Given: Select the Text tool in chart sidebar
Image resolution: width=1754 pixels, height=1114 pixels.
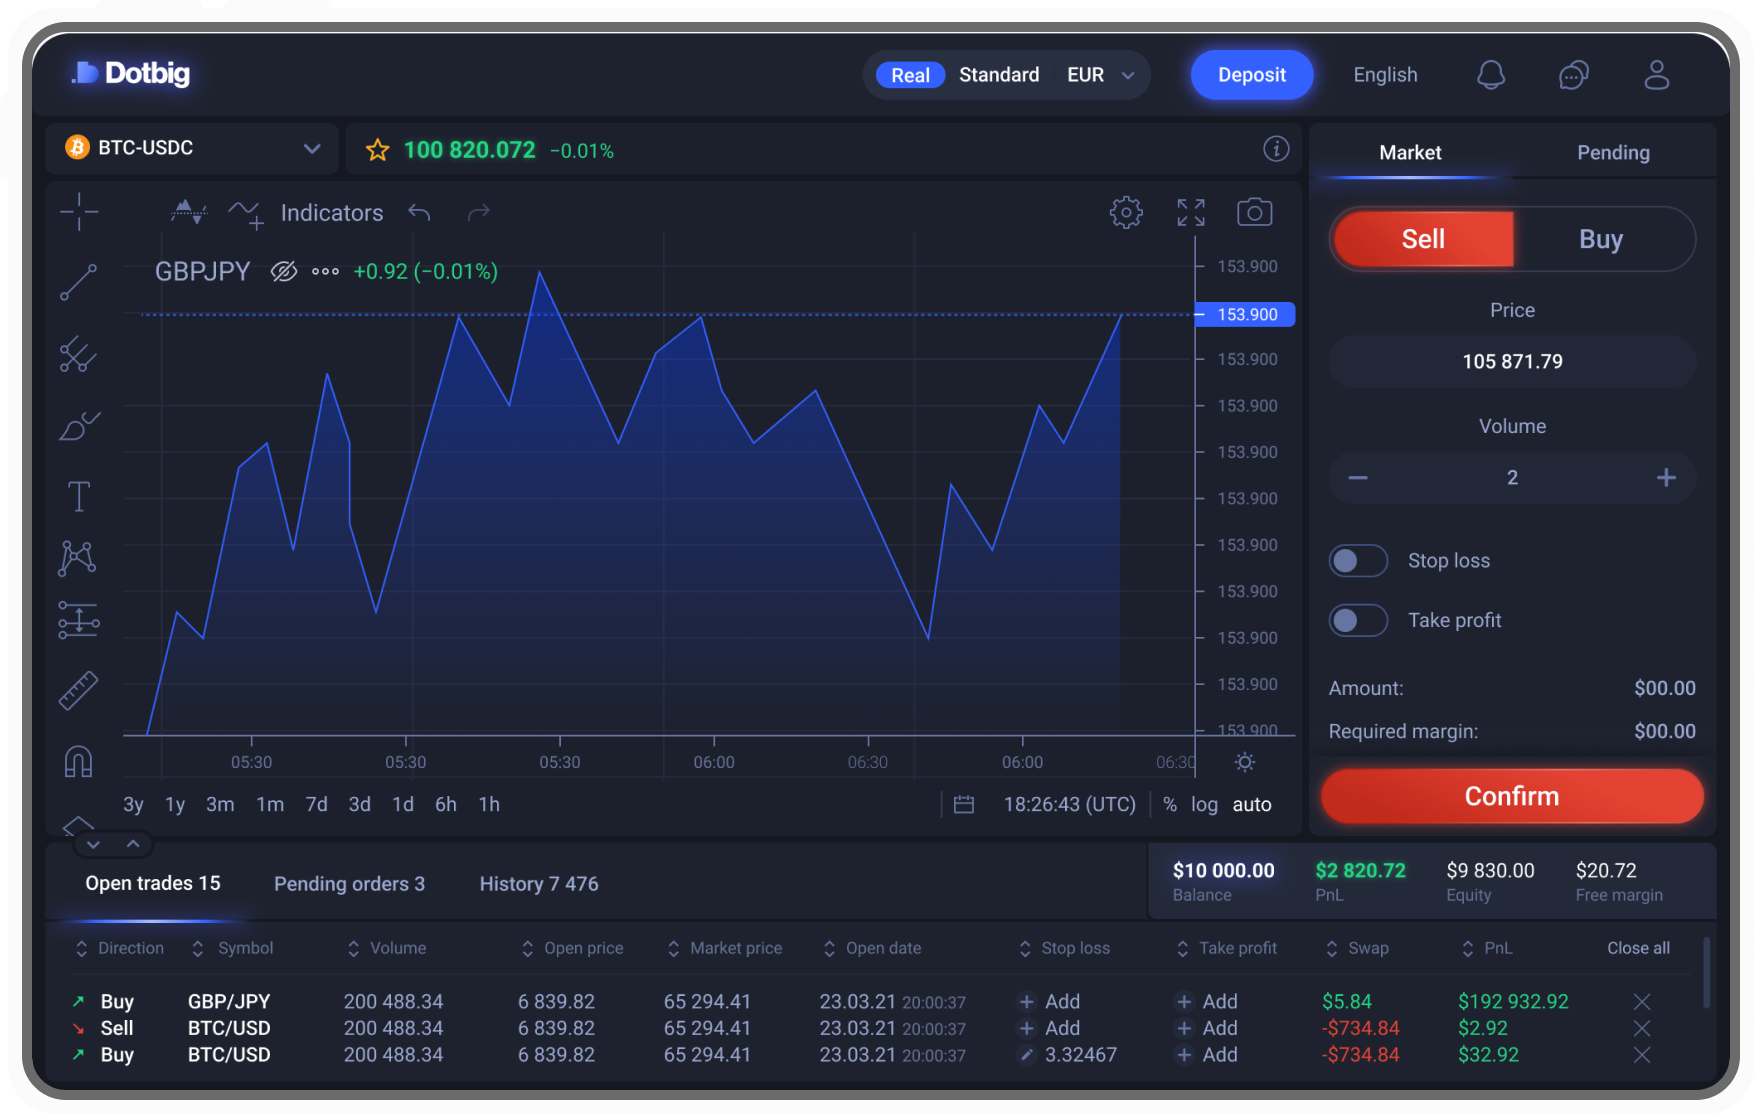Looking at the screenshot, I should pos(78,496).
